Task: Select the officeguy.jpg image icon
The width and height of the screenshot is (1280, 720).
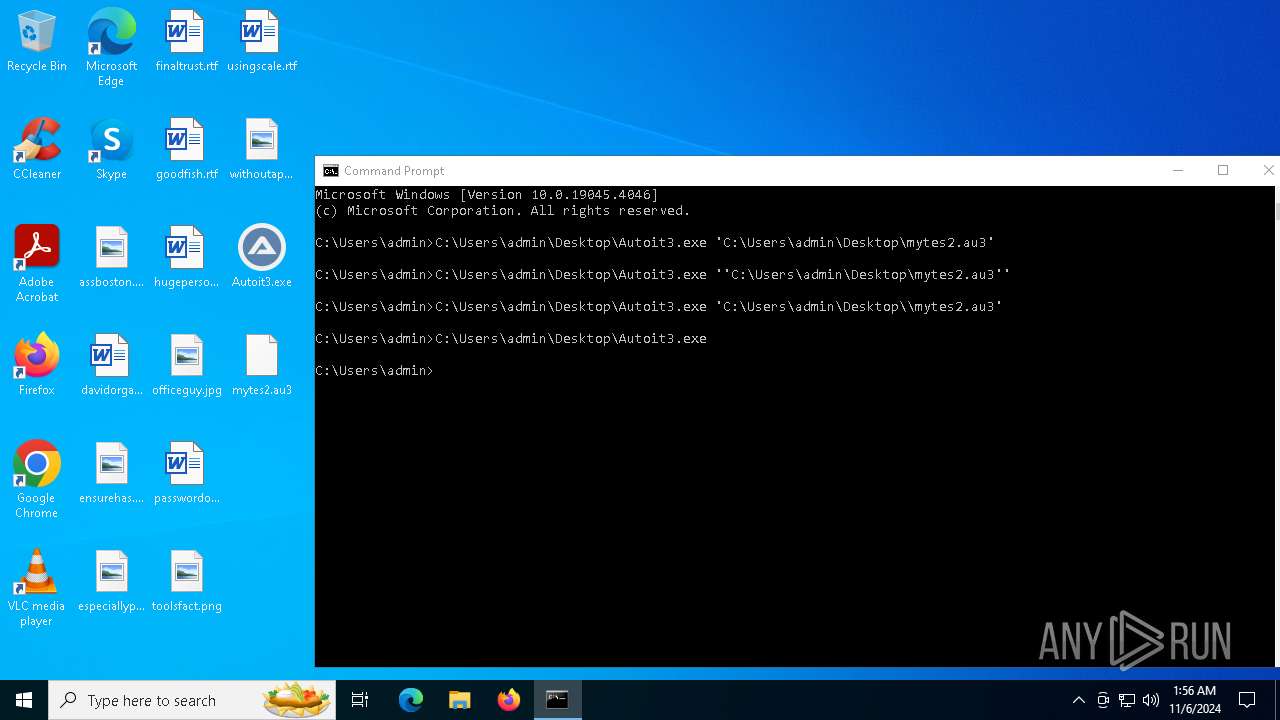Action: (186, 366)
